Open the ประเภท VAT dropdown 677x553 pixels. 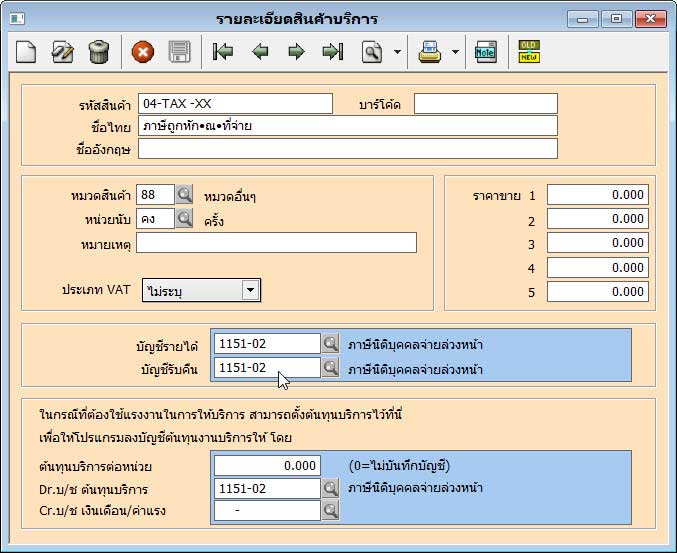pyautogui.click(x=251, y=290)
